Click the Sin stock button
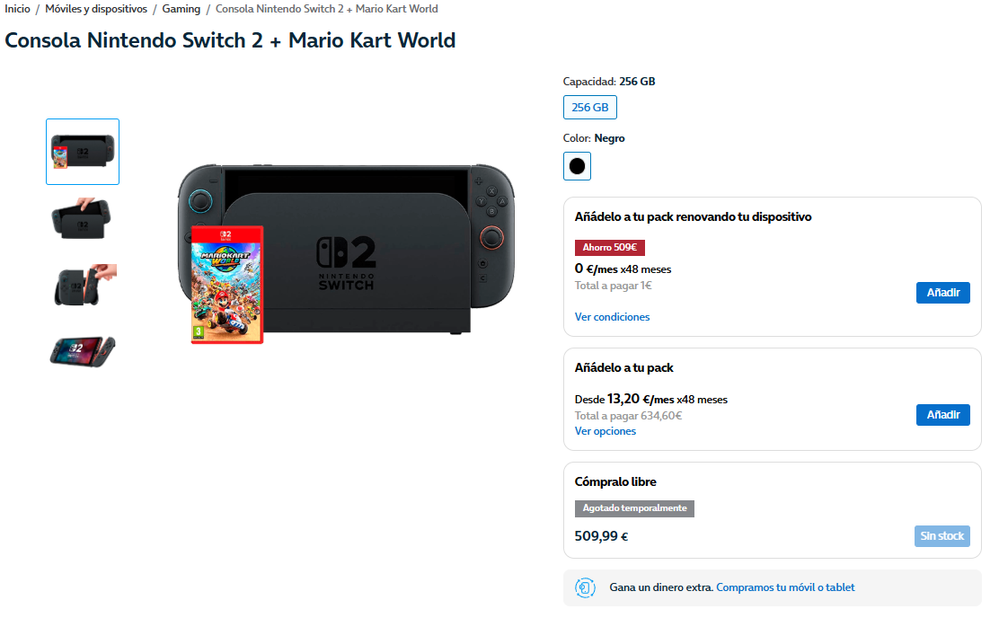This screenshot has width=999, height=617. click(942, 536)
